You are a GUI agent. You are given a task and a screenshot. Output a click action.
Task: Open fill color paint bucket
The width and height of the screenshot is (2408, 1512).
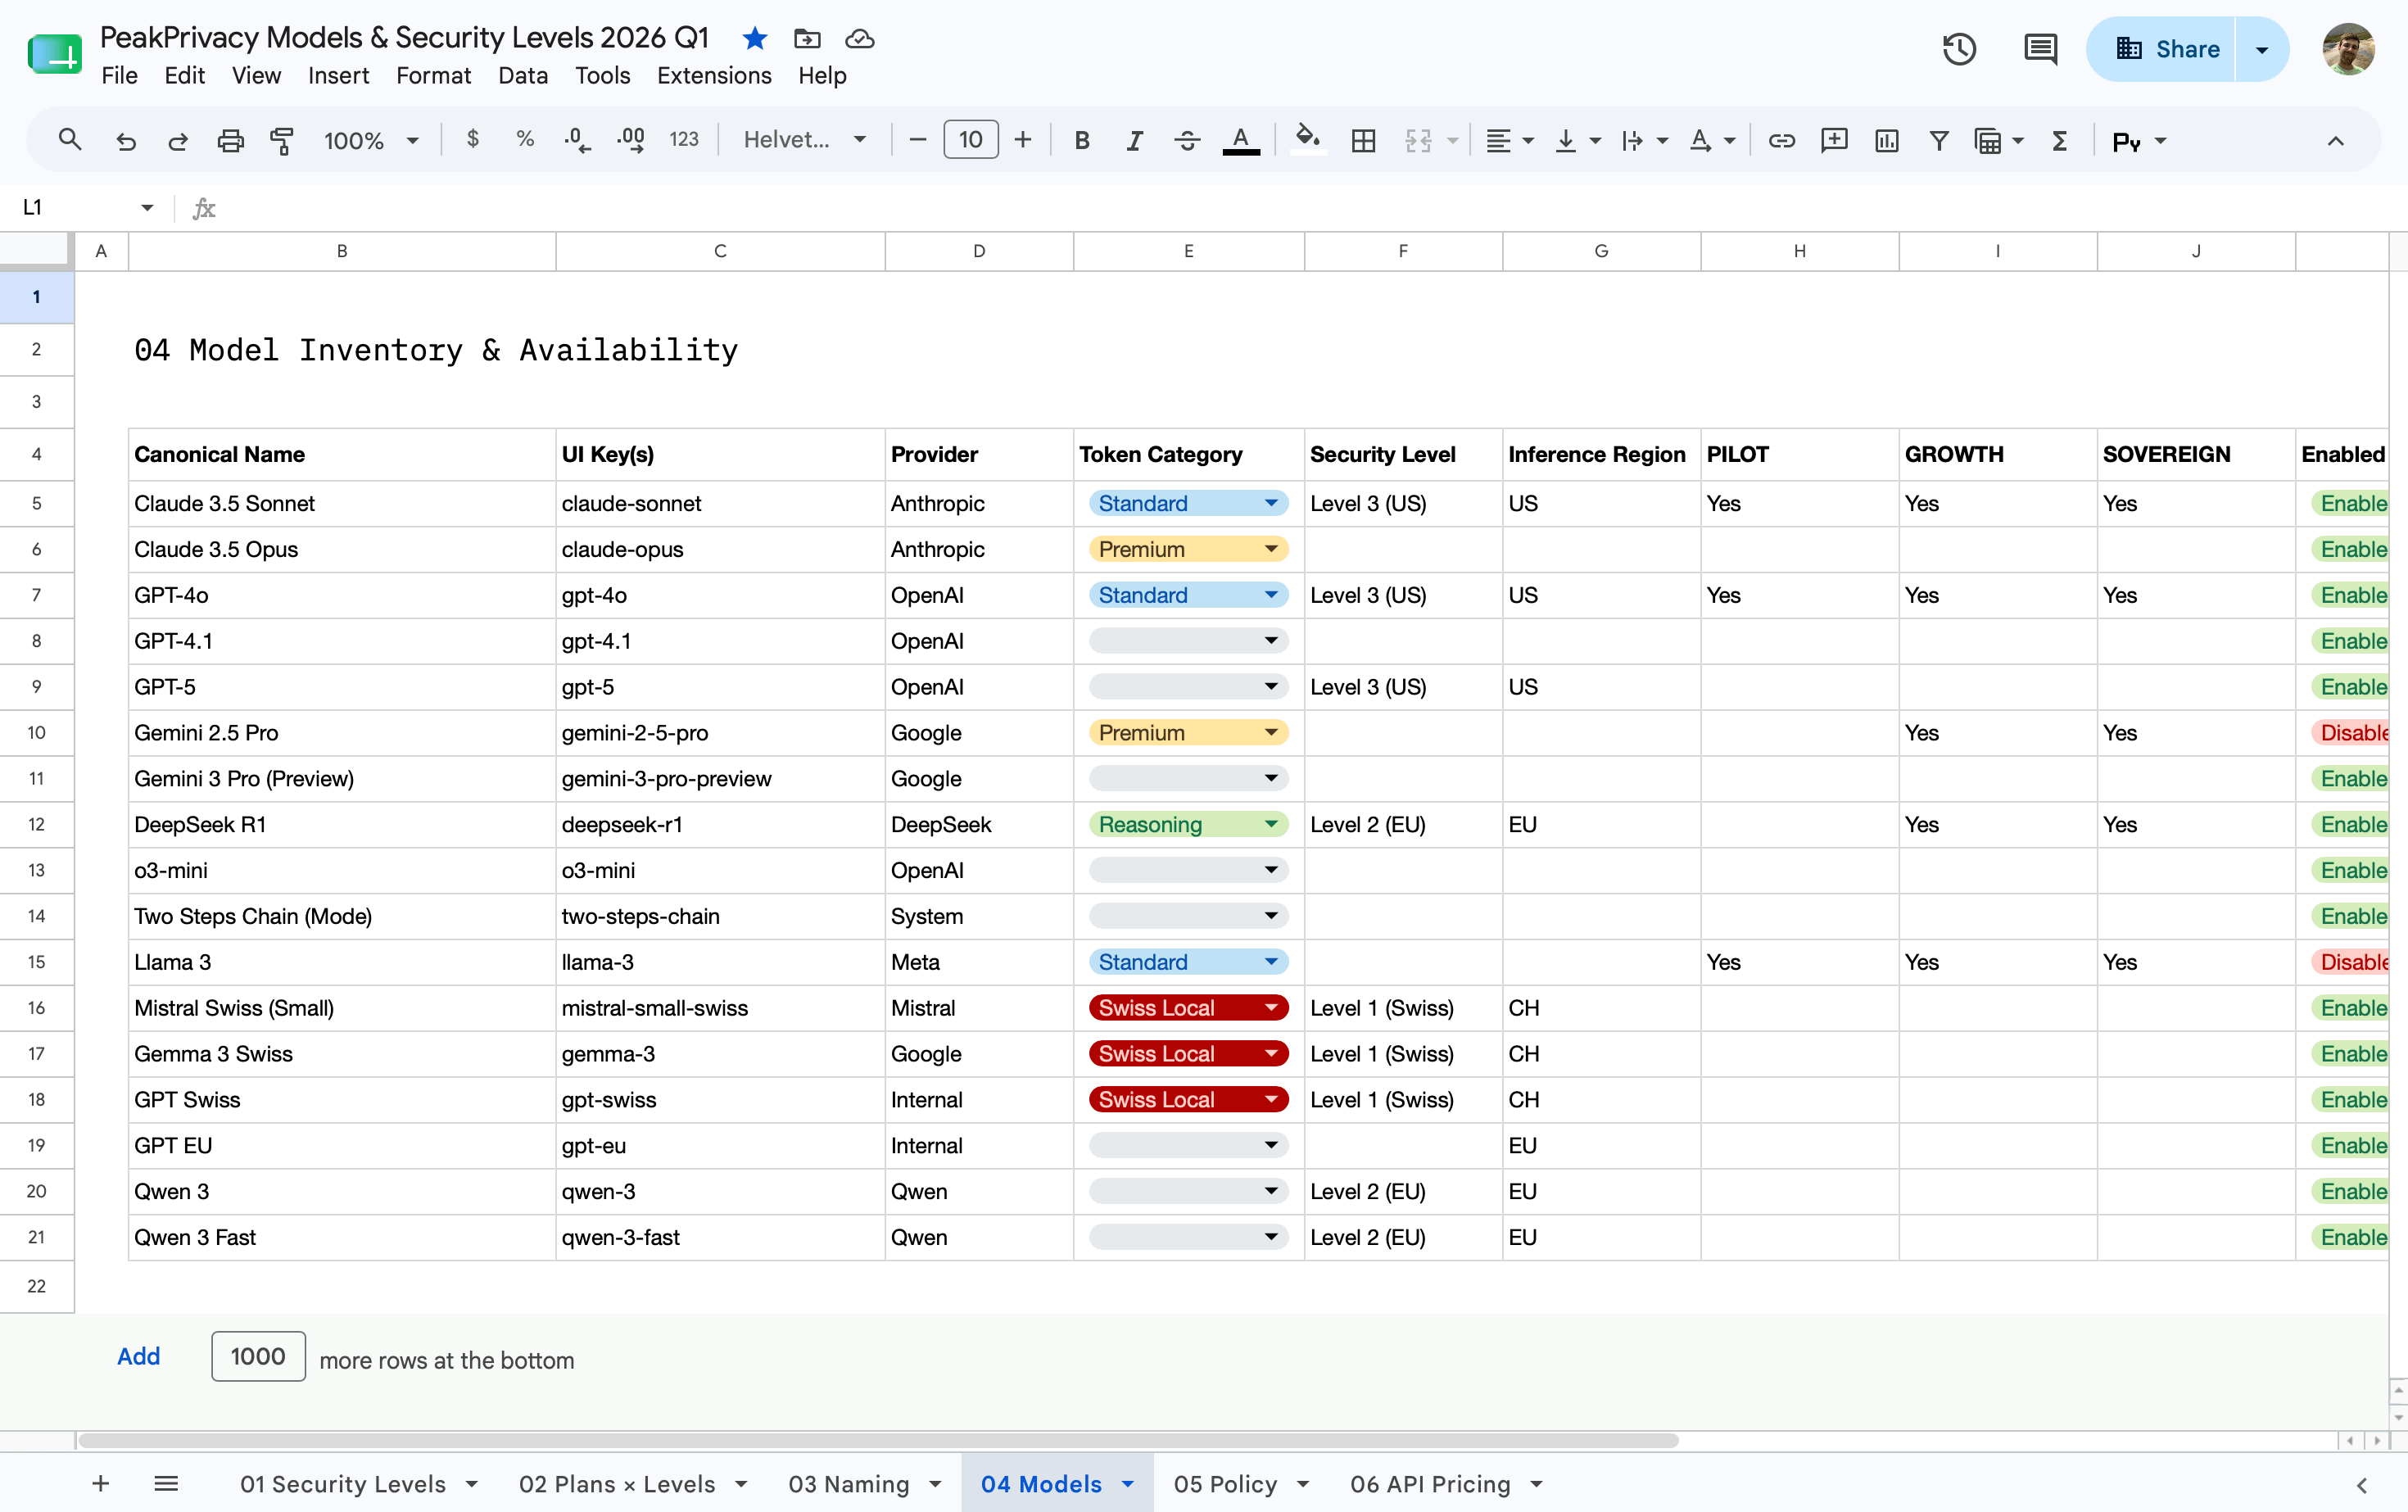coord(1308,140)
